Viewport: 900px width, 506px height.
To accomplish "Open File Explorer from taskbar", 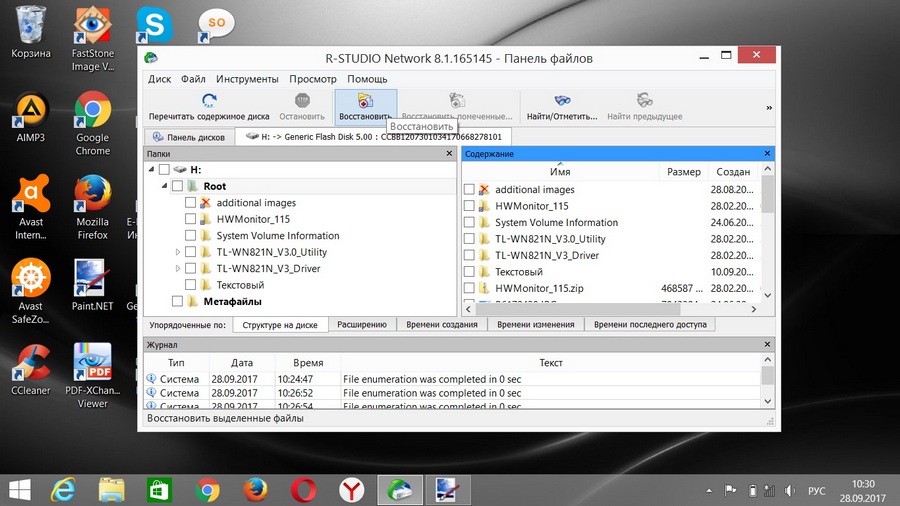I will (111, 490).
